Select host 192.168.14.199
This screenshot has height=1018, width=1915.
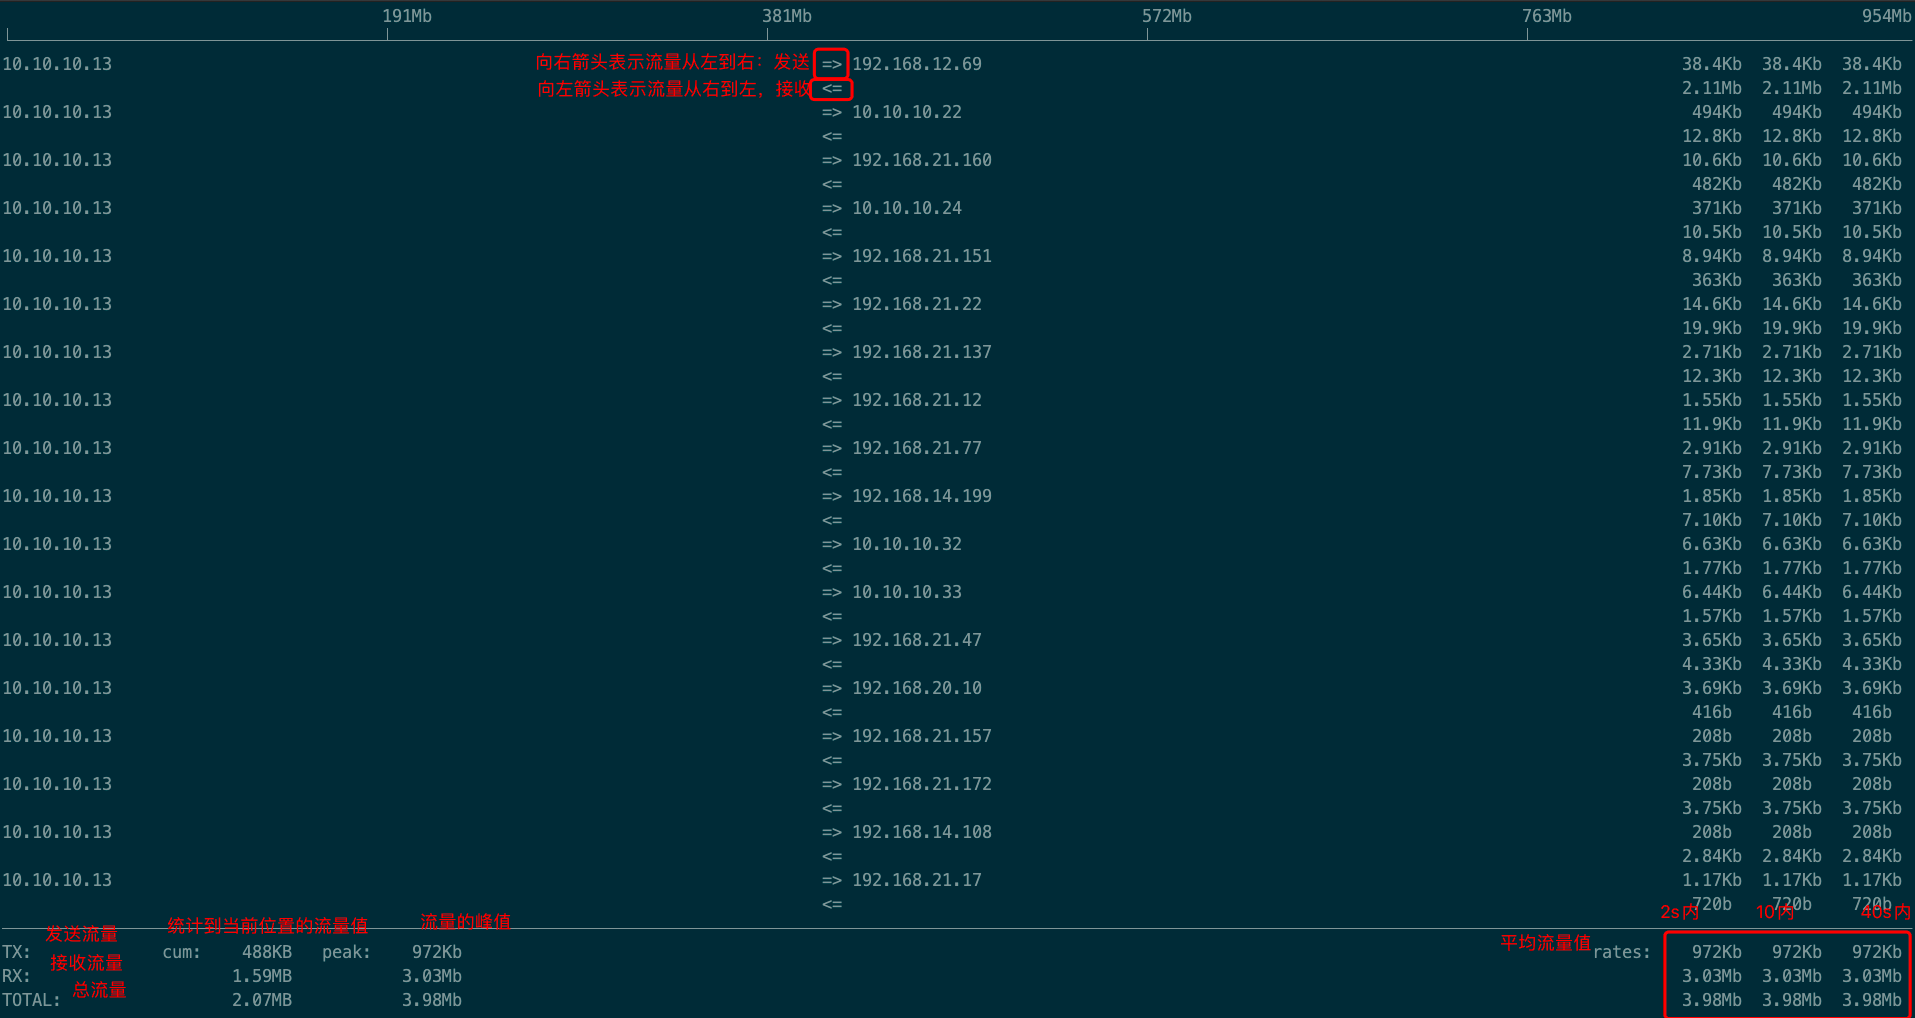click(921, 496)
